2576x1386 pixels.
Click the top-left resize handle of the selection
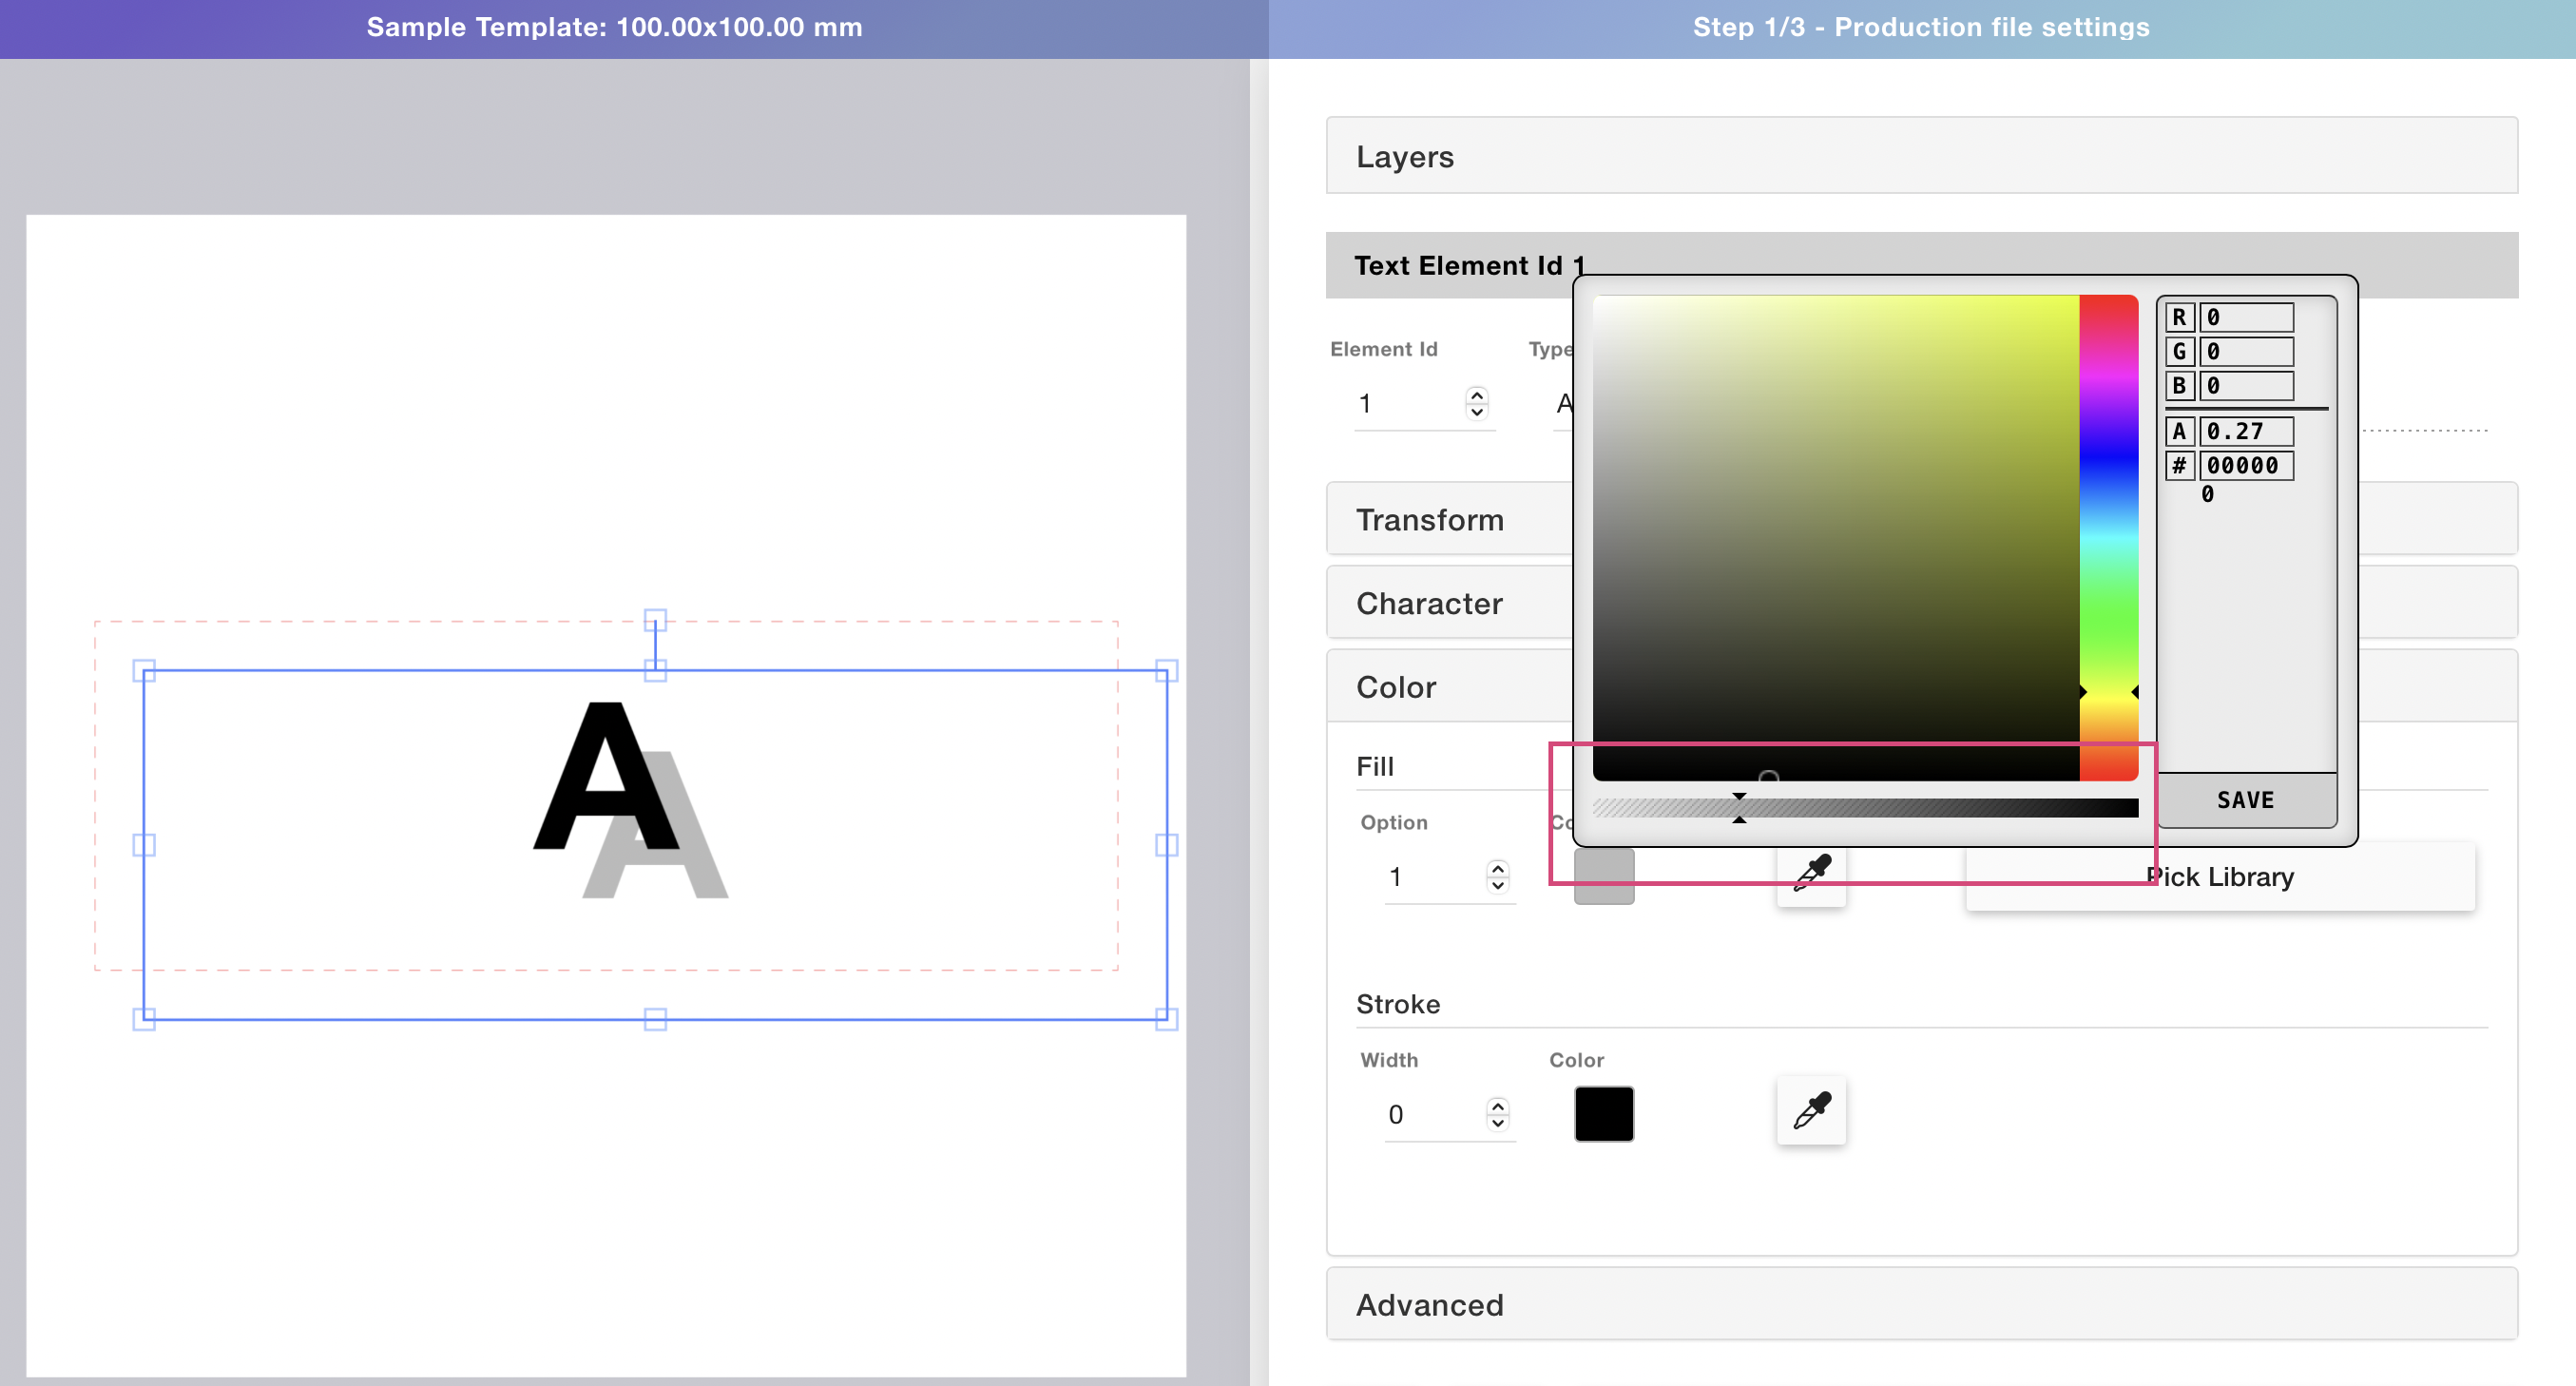point(144,671)
